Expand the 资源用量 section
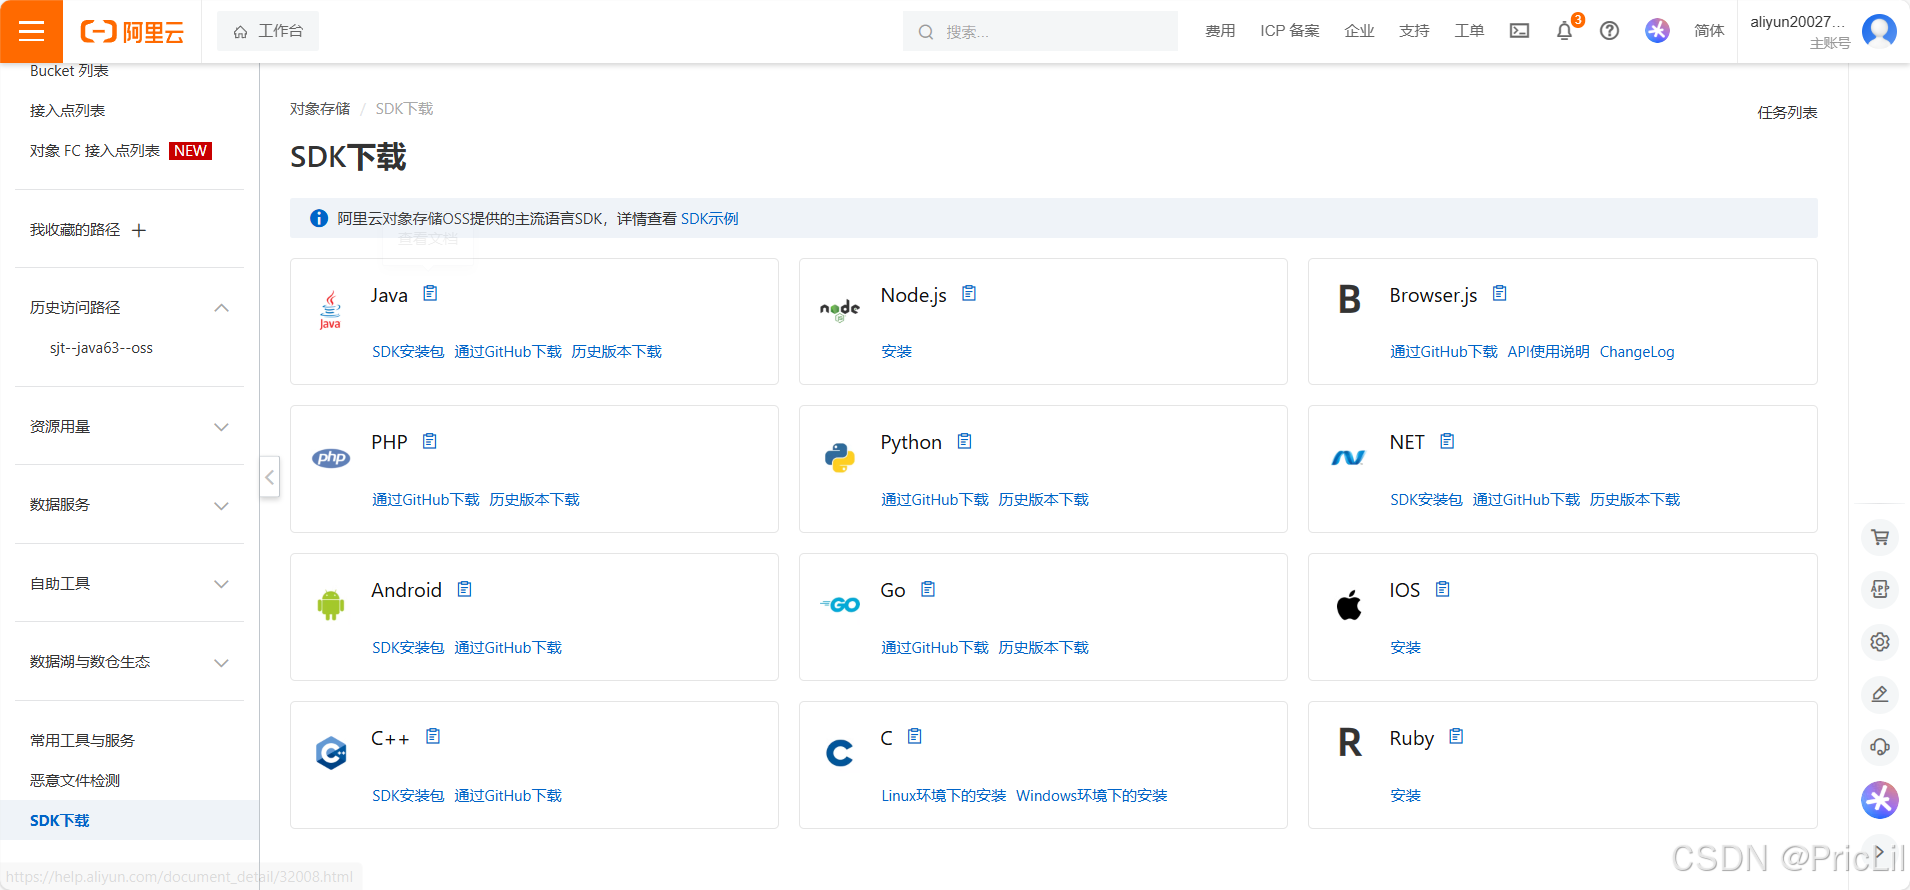Image resolution: width=1910 pixels, height=890 pixels. click(222, 427)
